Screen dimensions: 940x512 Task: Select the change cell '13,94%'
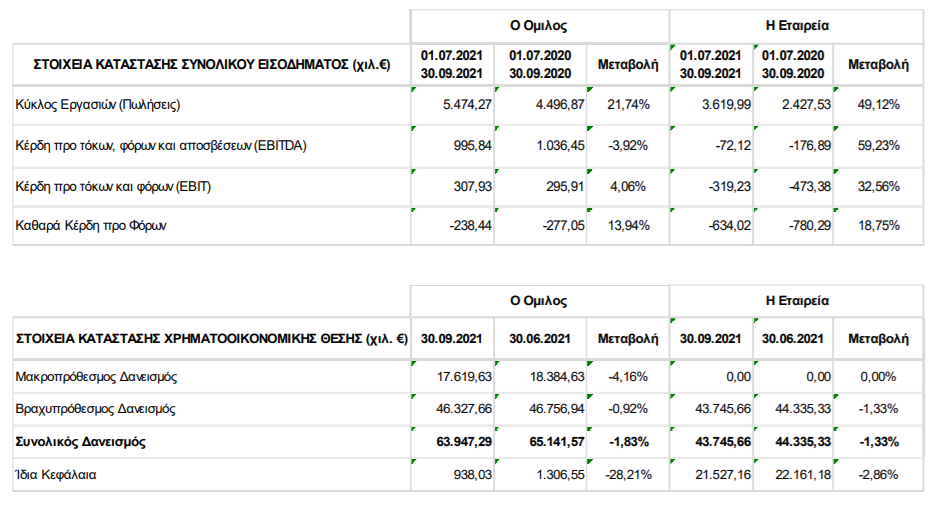[x=628, y=225]
